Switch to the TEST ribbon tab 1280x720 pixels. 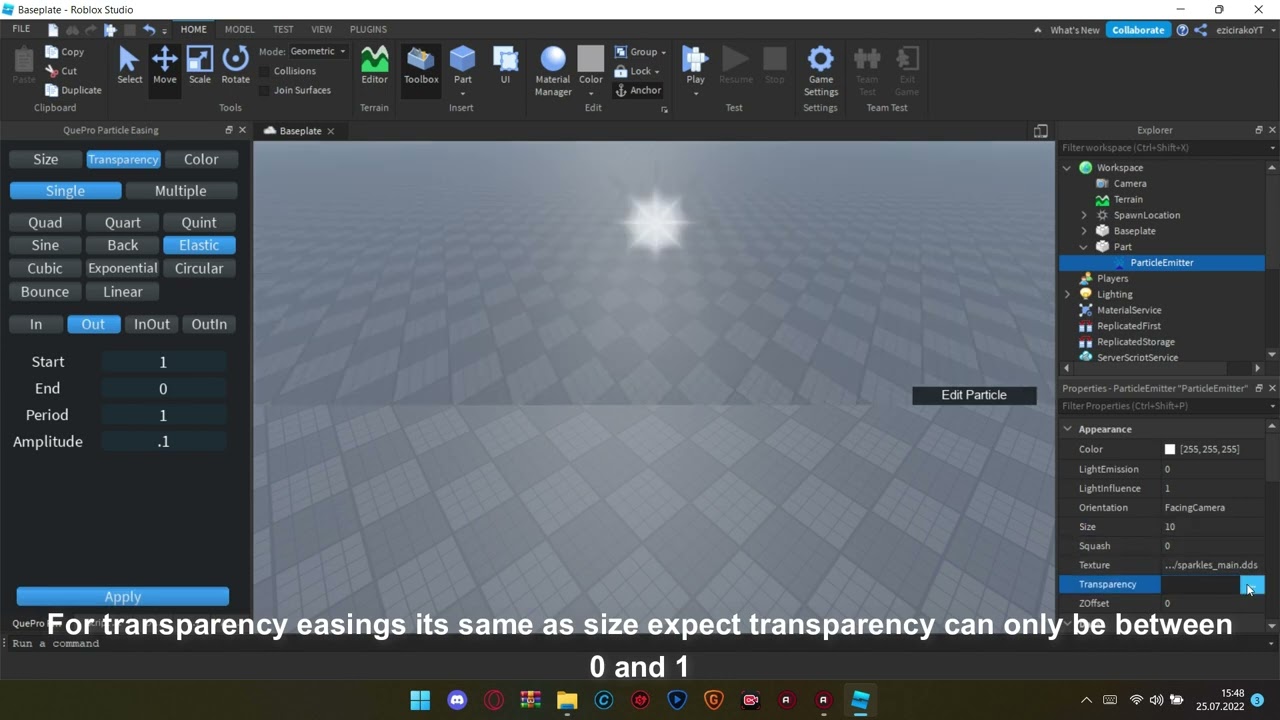tap(283, 29)
